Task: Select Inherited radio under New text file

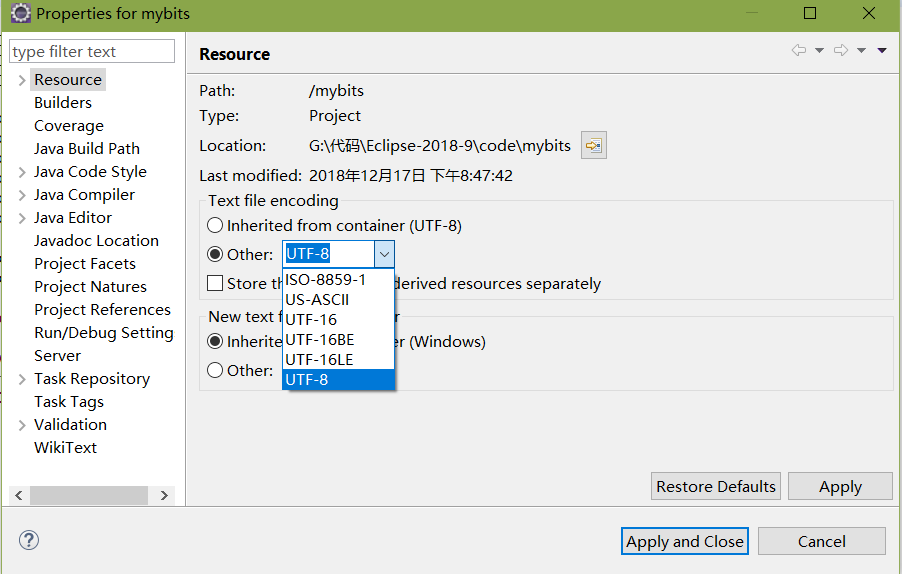Action: 215,342
